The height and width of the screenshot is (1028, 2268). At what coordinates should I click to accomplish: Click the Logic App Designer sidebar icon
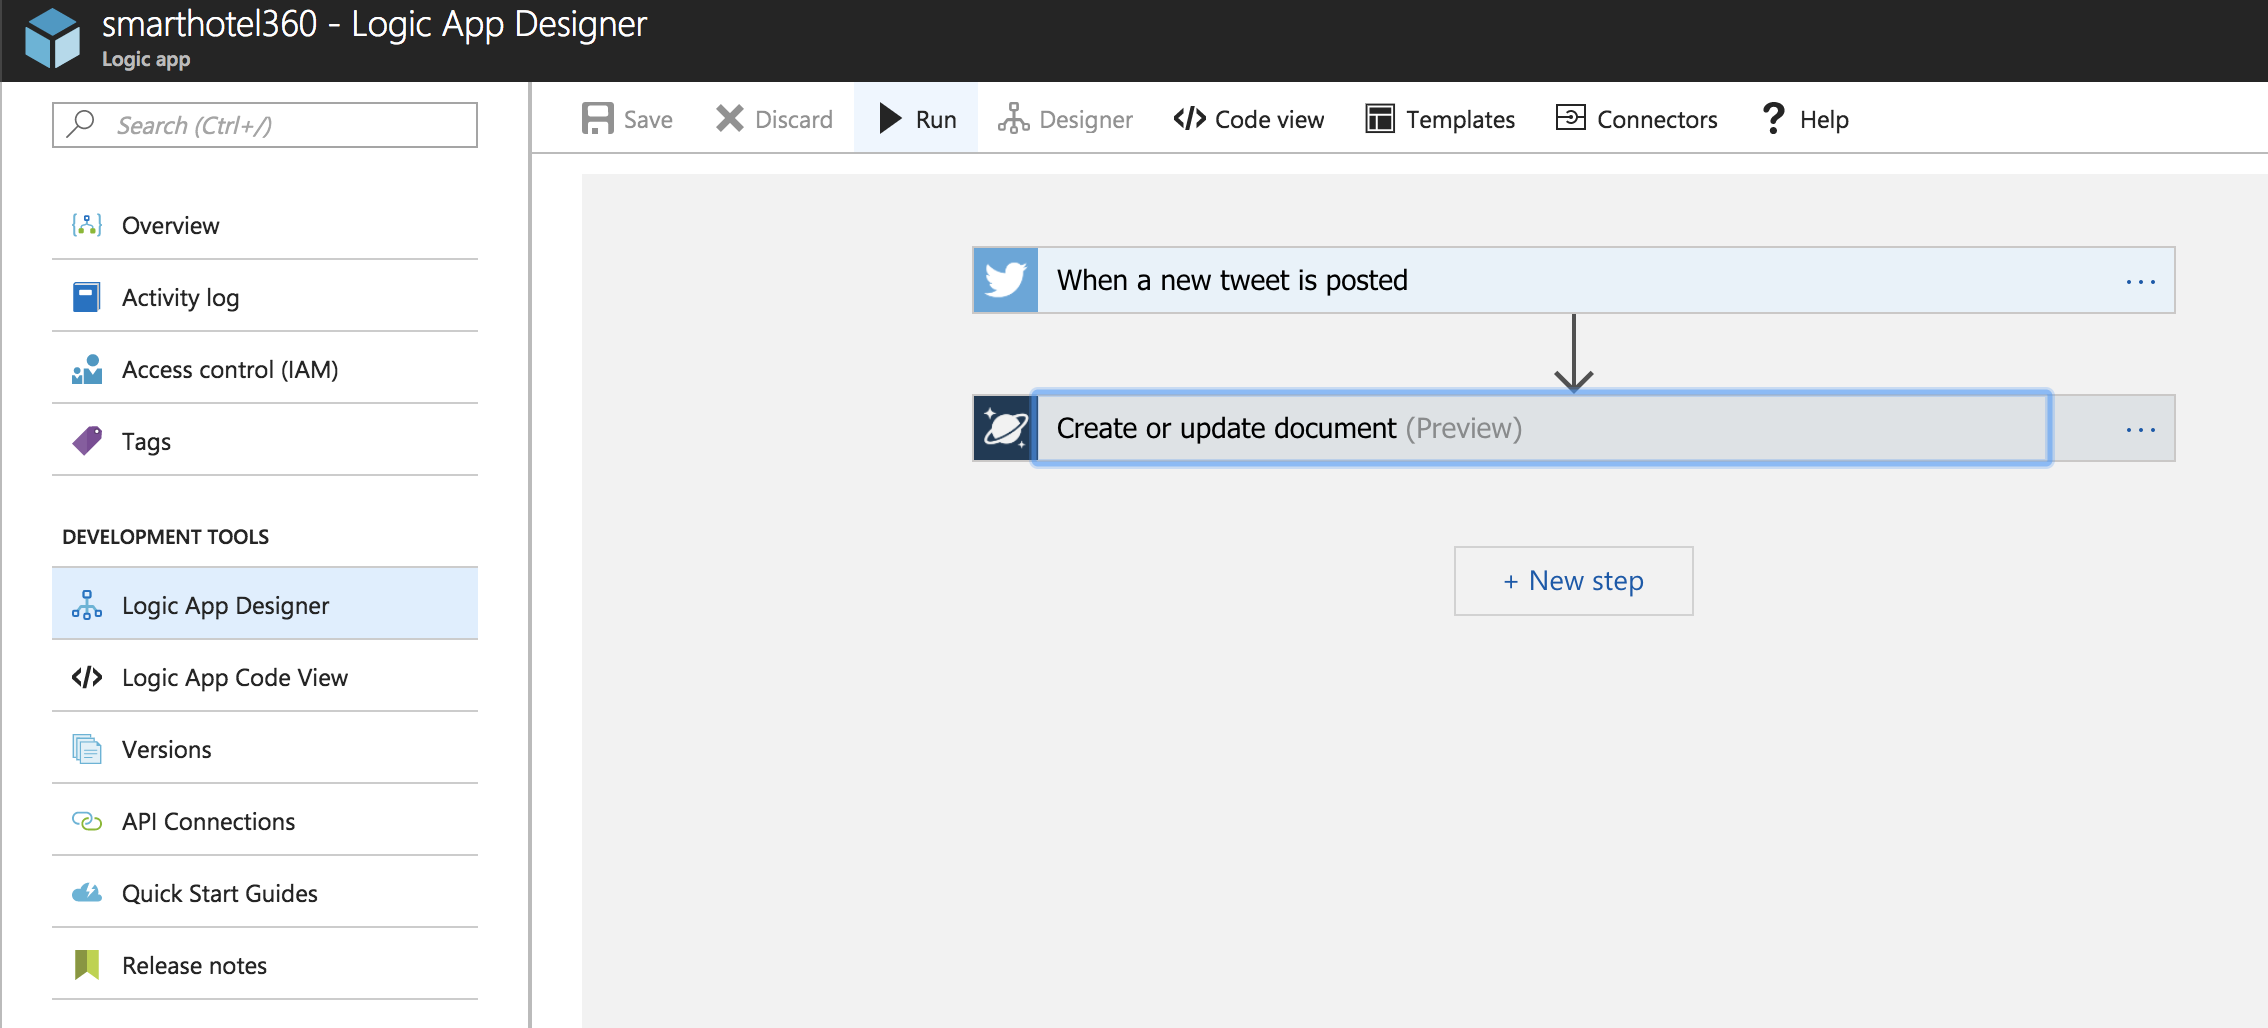pos(87,605)
